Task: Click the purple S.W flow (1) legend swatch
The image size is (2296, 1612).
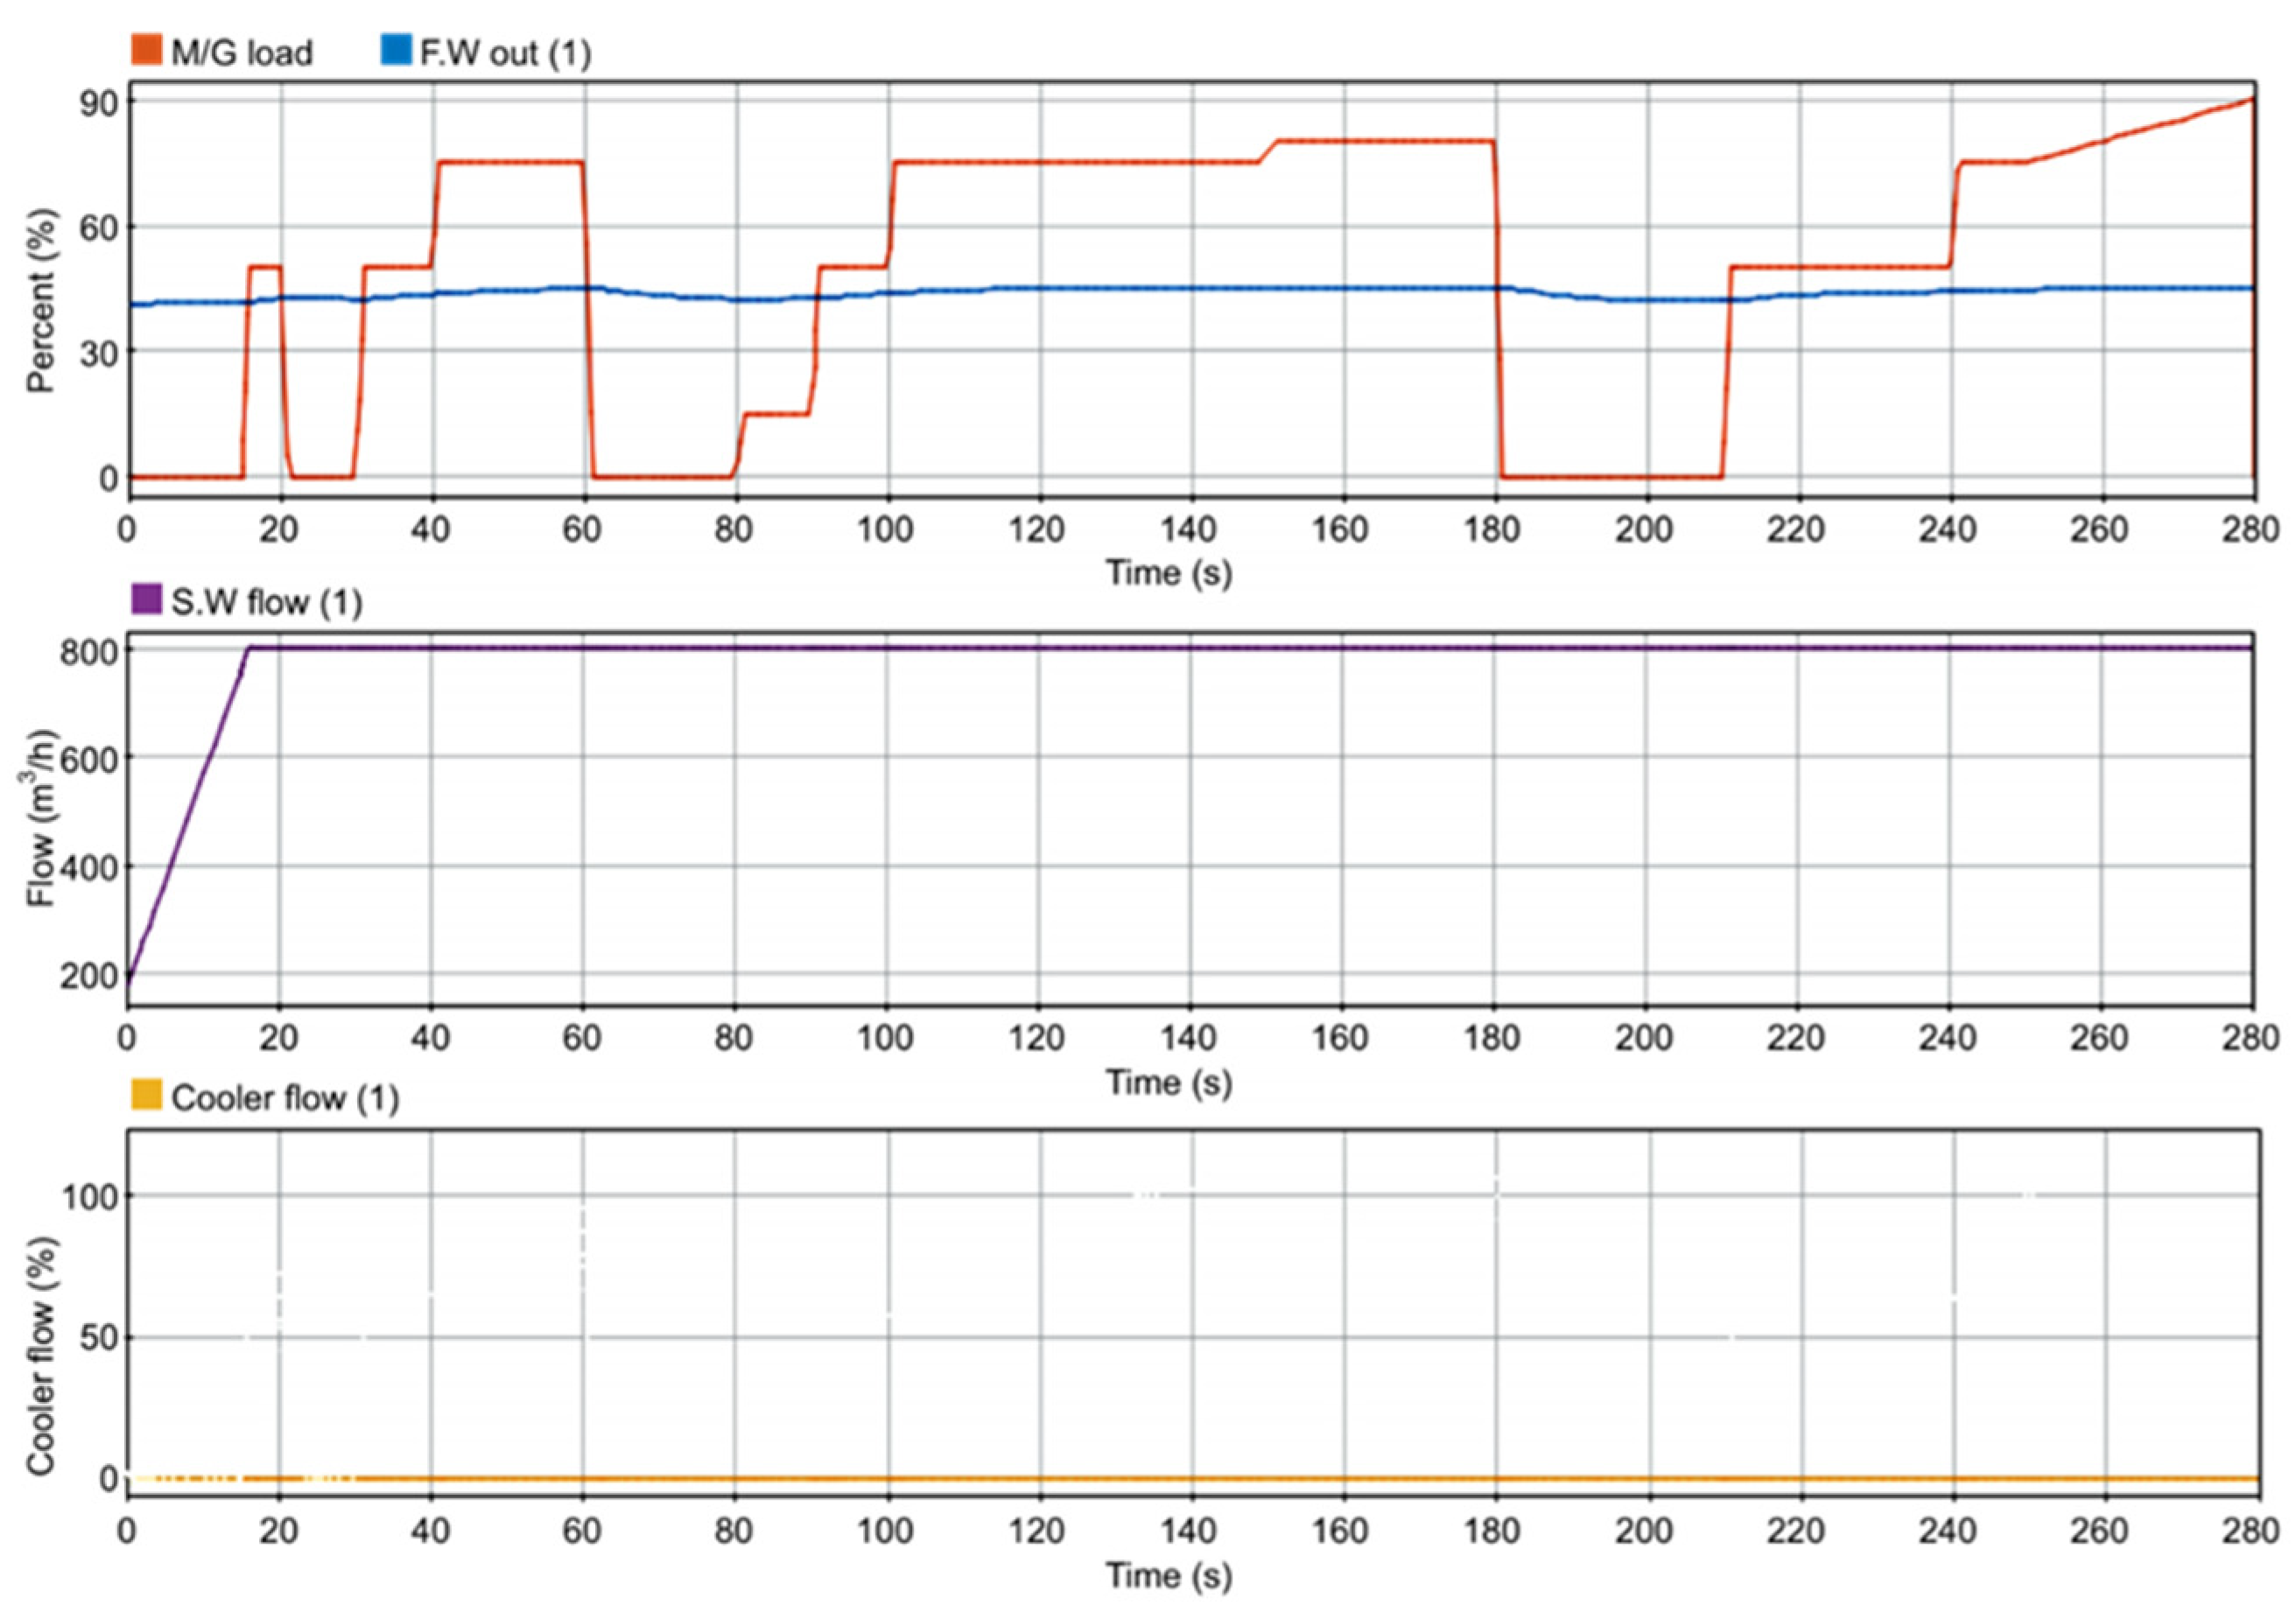Action: pyautogui.click(x=147, y=600)
